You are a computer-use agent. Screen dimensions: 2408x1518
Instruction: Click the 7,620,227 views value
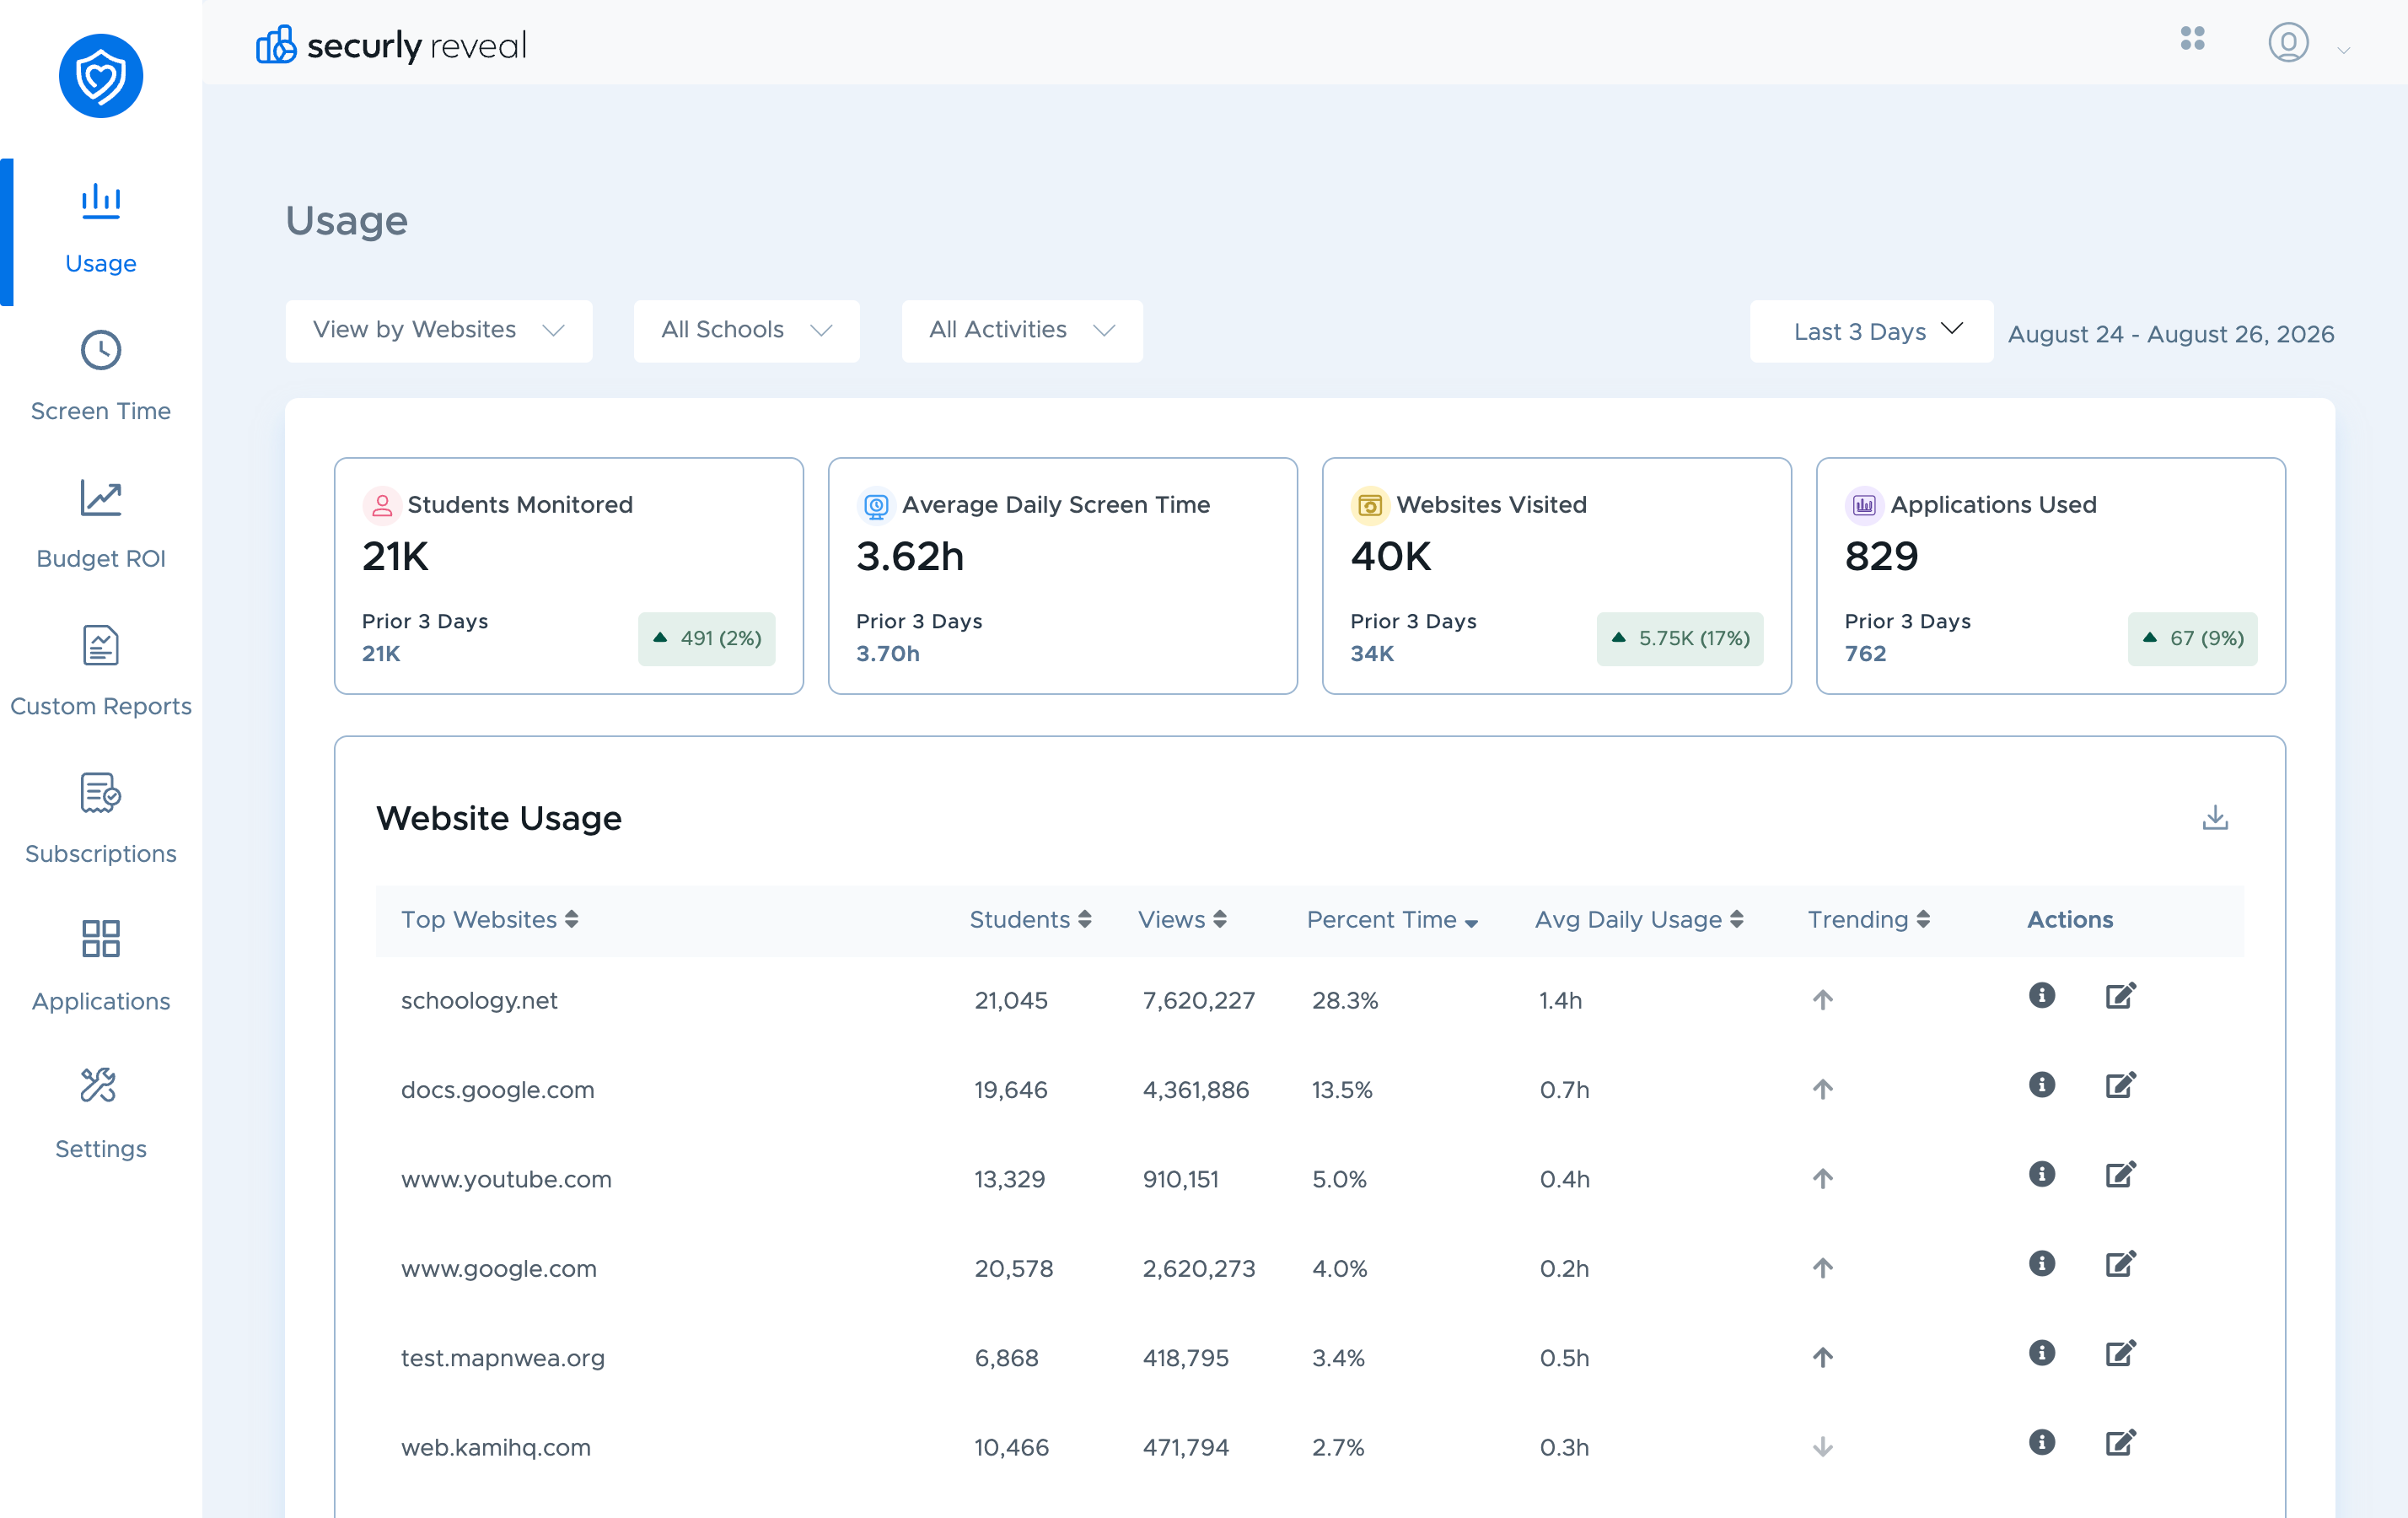(x=1198, y=1000)
